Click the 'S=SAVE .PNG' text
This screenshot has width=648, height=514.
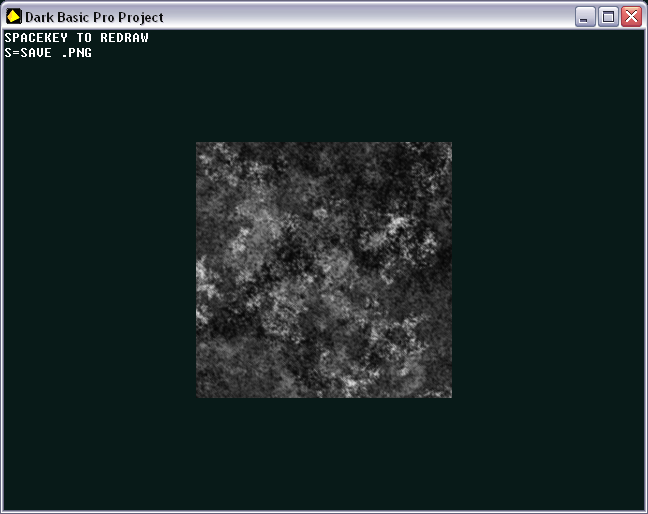pyautogui.click(x=48, y=53)
